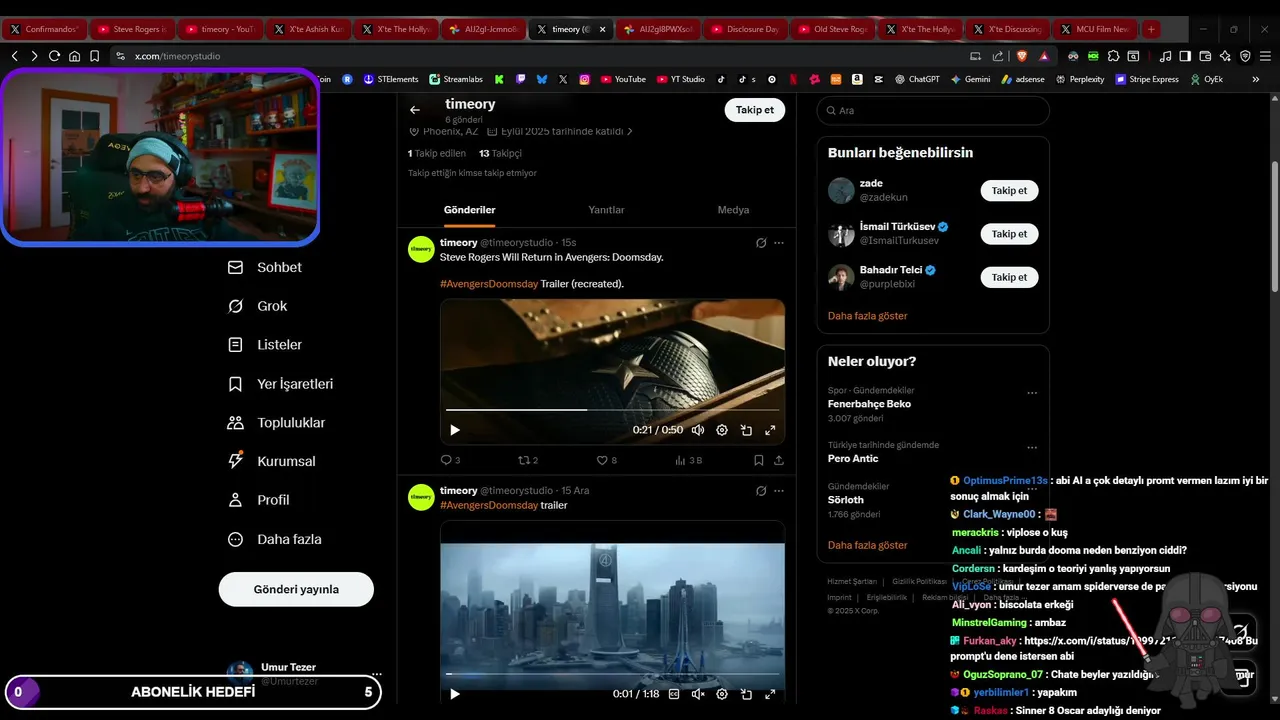The height and width of the screenshot is (720, 1280).
Task: Share the Steve Rogers post
Action: pyautogui.click(x=779, y=460)
